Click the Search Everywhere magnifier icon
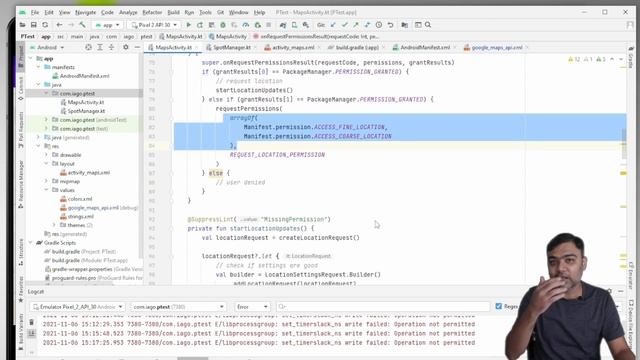This screenshot has height=360, width=640. (x=428, y=25)
